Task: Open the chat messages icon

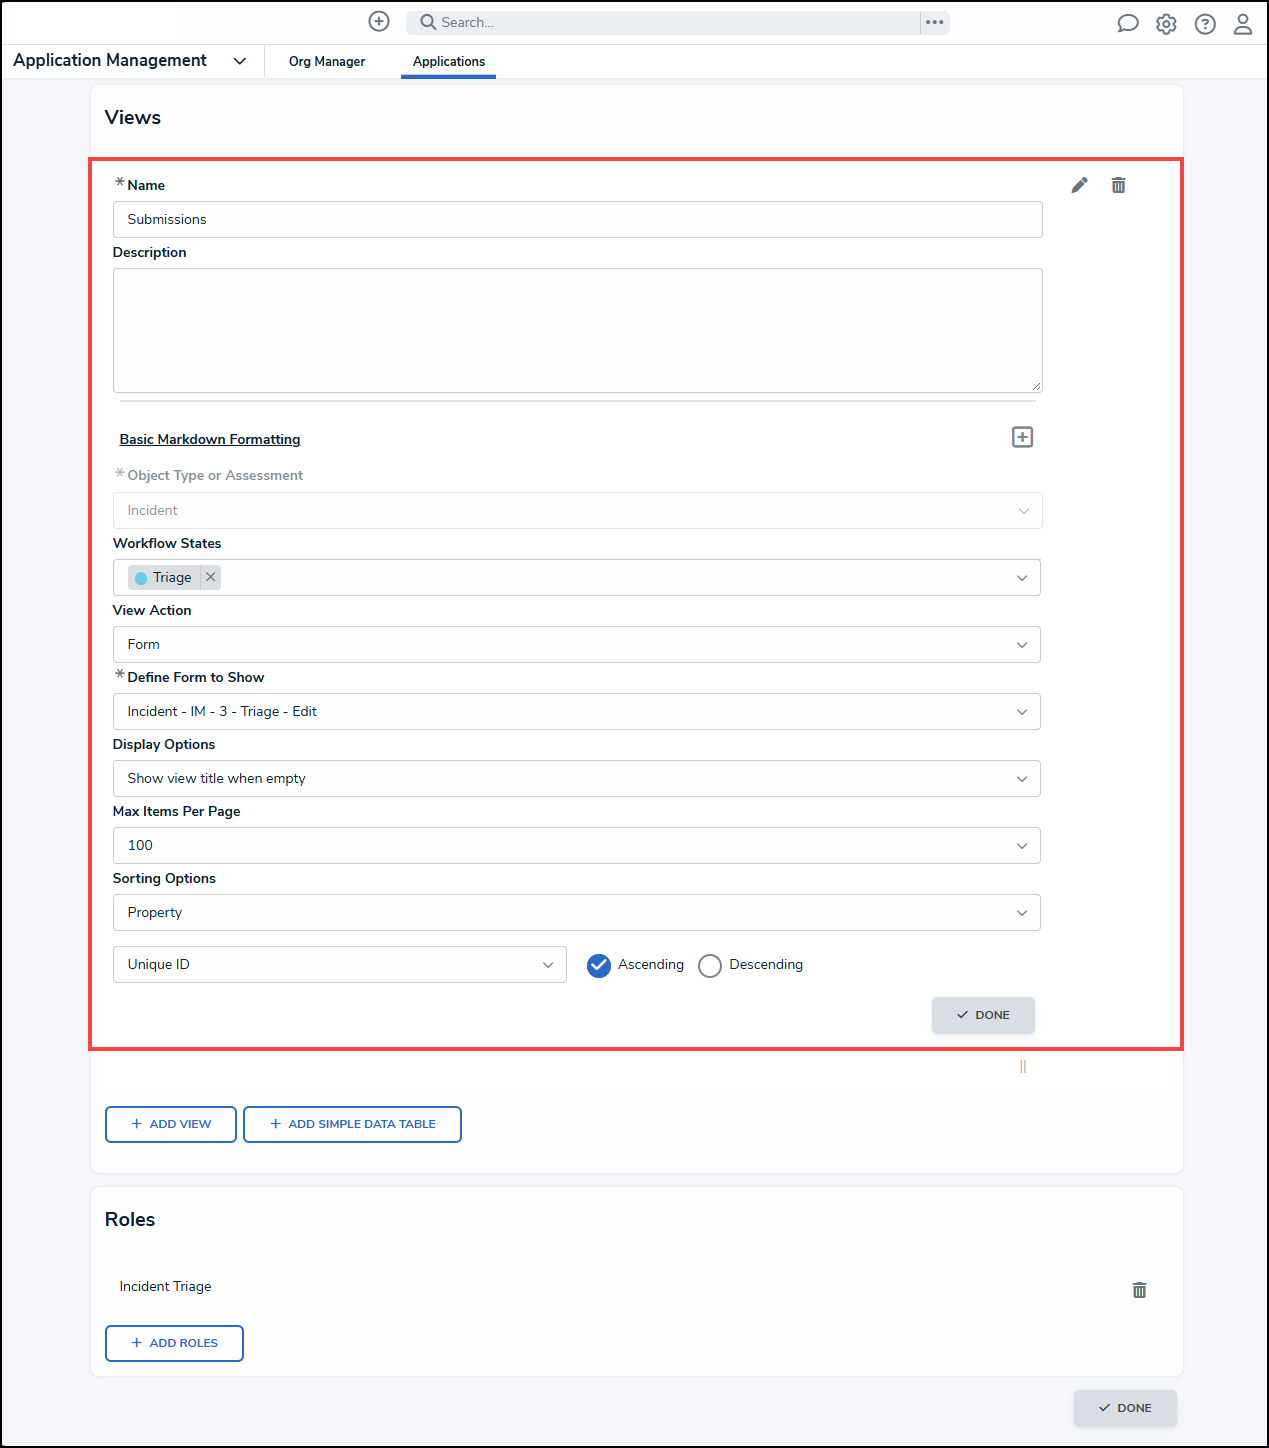Action: point(1128,23)
